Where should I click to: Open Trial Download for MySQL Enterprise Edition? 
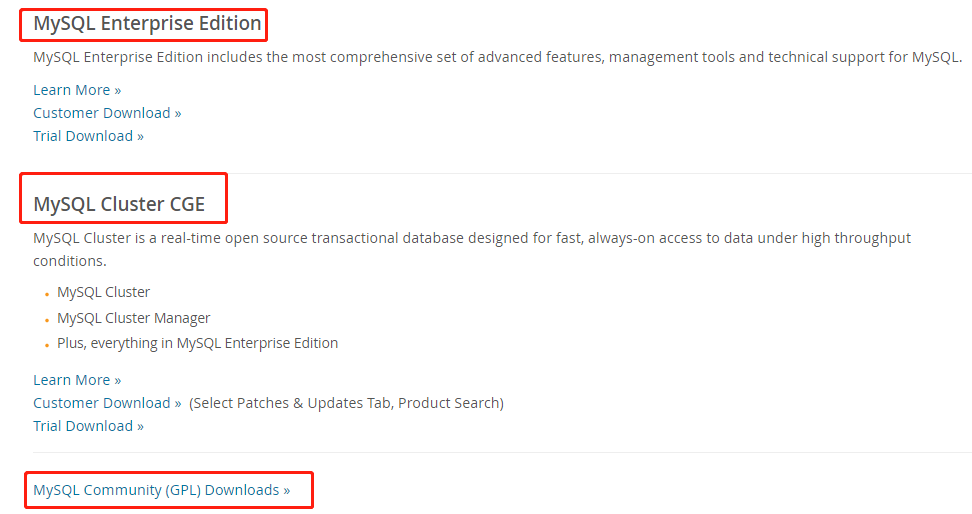tap(88, 136)
